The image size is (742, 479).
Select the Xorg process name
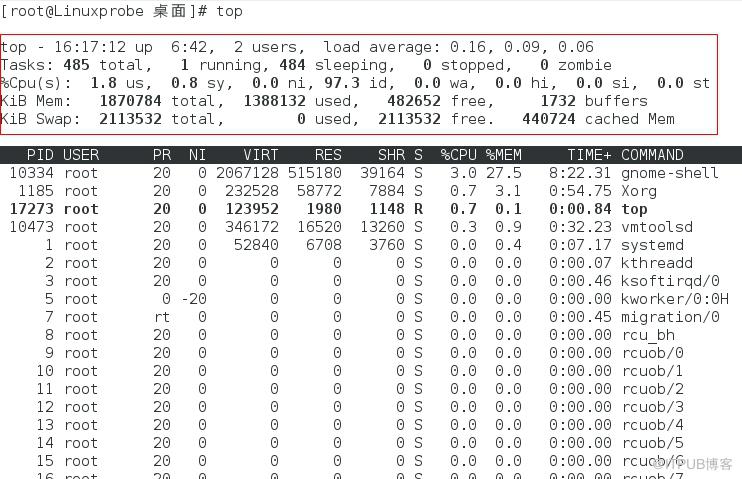click(x=639, y=191)
